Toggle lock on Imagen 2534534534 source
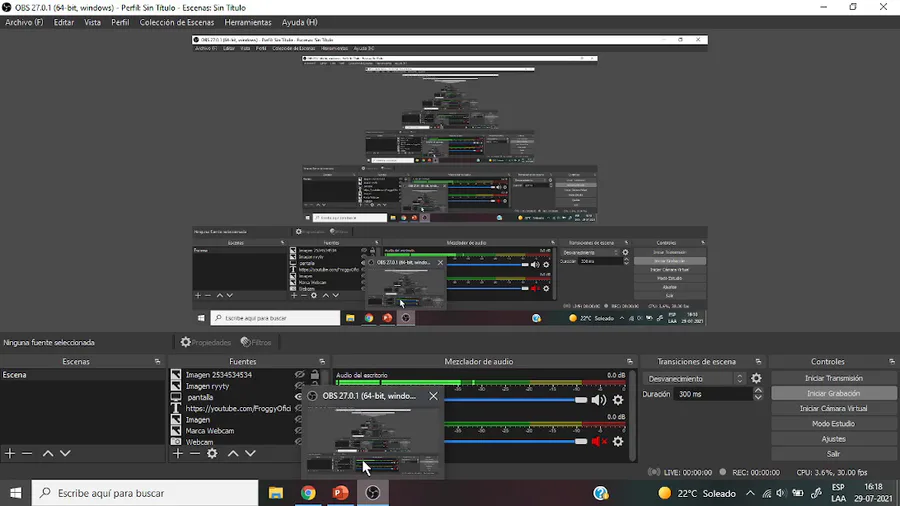This screenshot has width=900, height=506. point(315,375)
